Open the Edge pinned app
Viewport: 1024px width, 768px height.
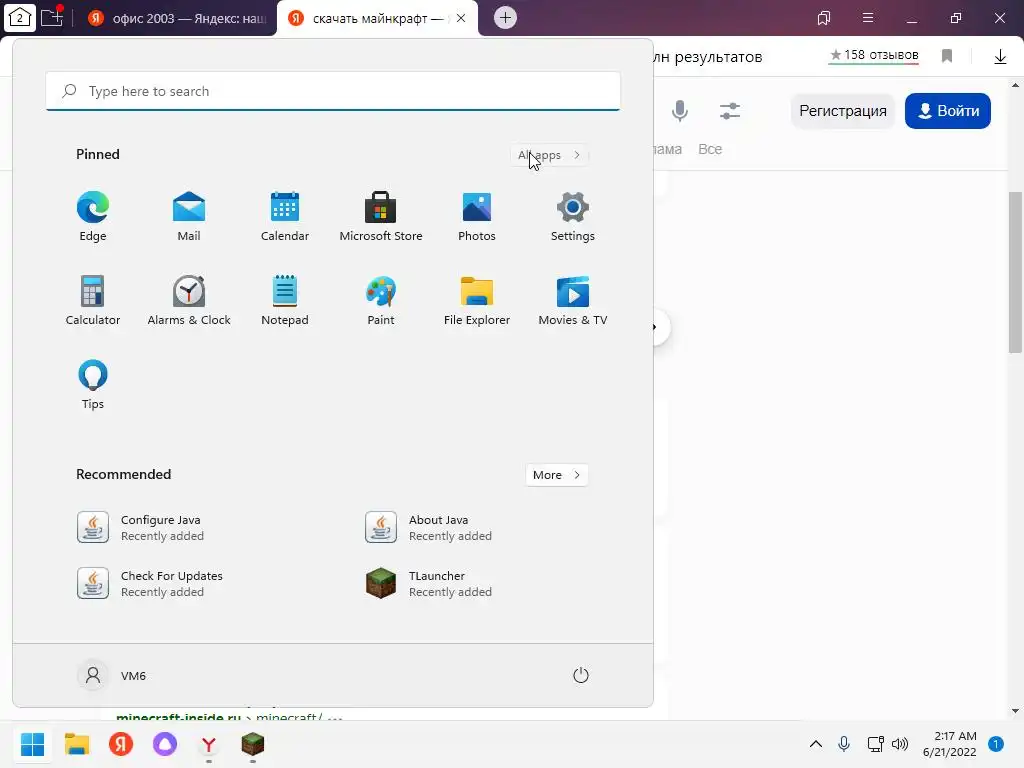coord(93,217)
